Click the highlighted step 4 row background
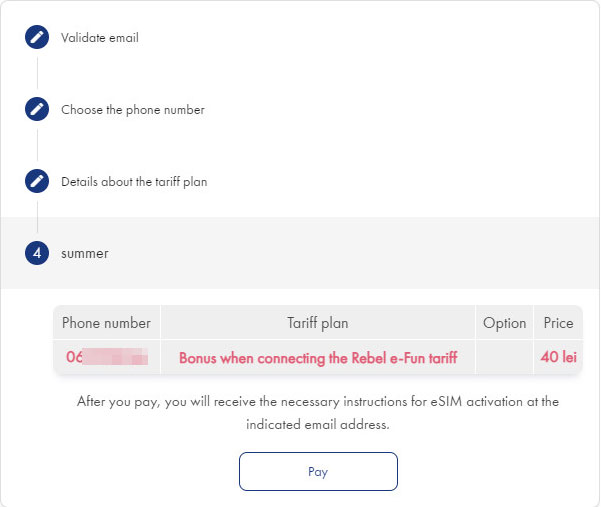 [x=350, y=254]
